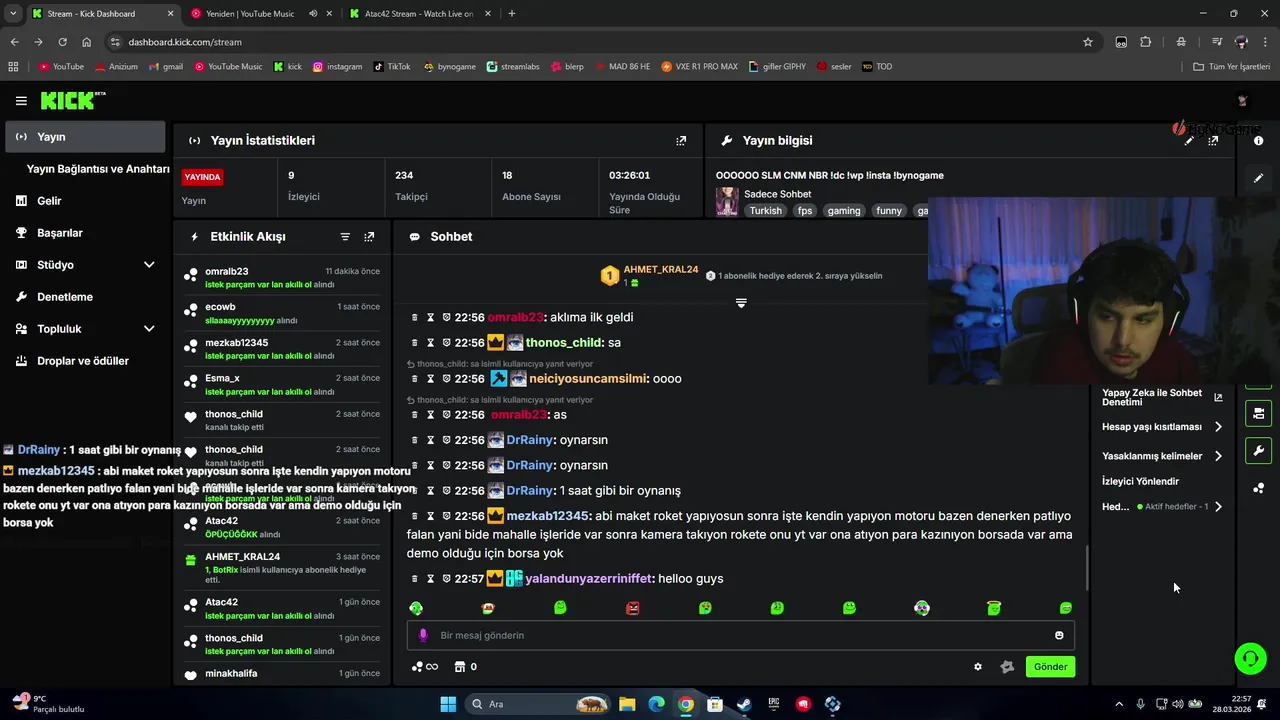The height and width of the screenshot is (720, 1280).
Task: Click username yalandunyazerriniffet in chat
Action: (x=589, y=579)
